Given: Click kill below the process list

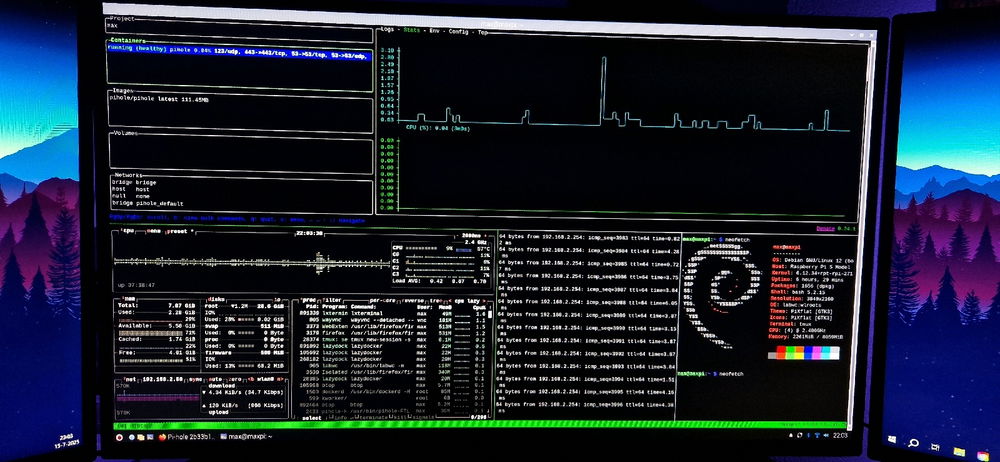Looking at the screenshot, I should click(400, 419).
